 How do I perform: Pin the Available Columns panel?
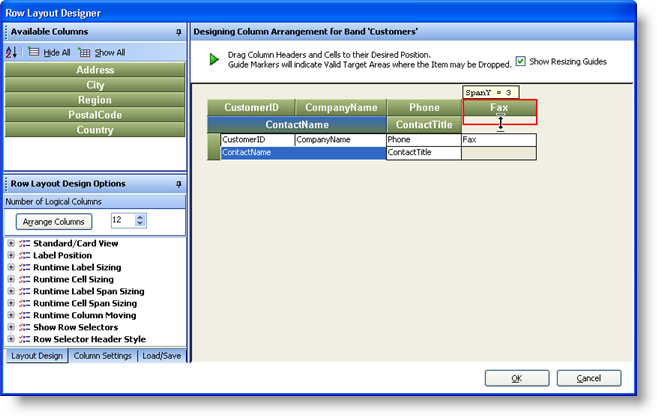[179, 32]
